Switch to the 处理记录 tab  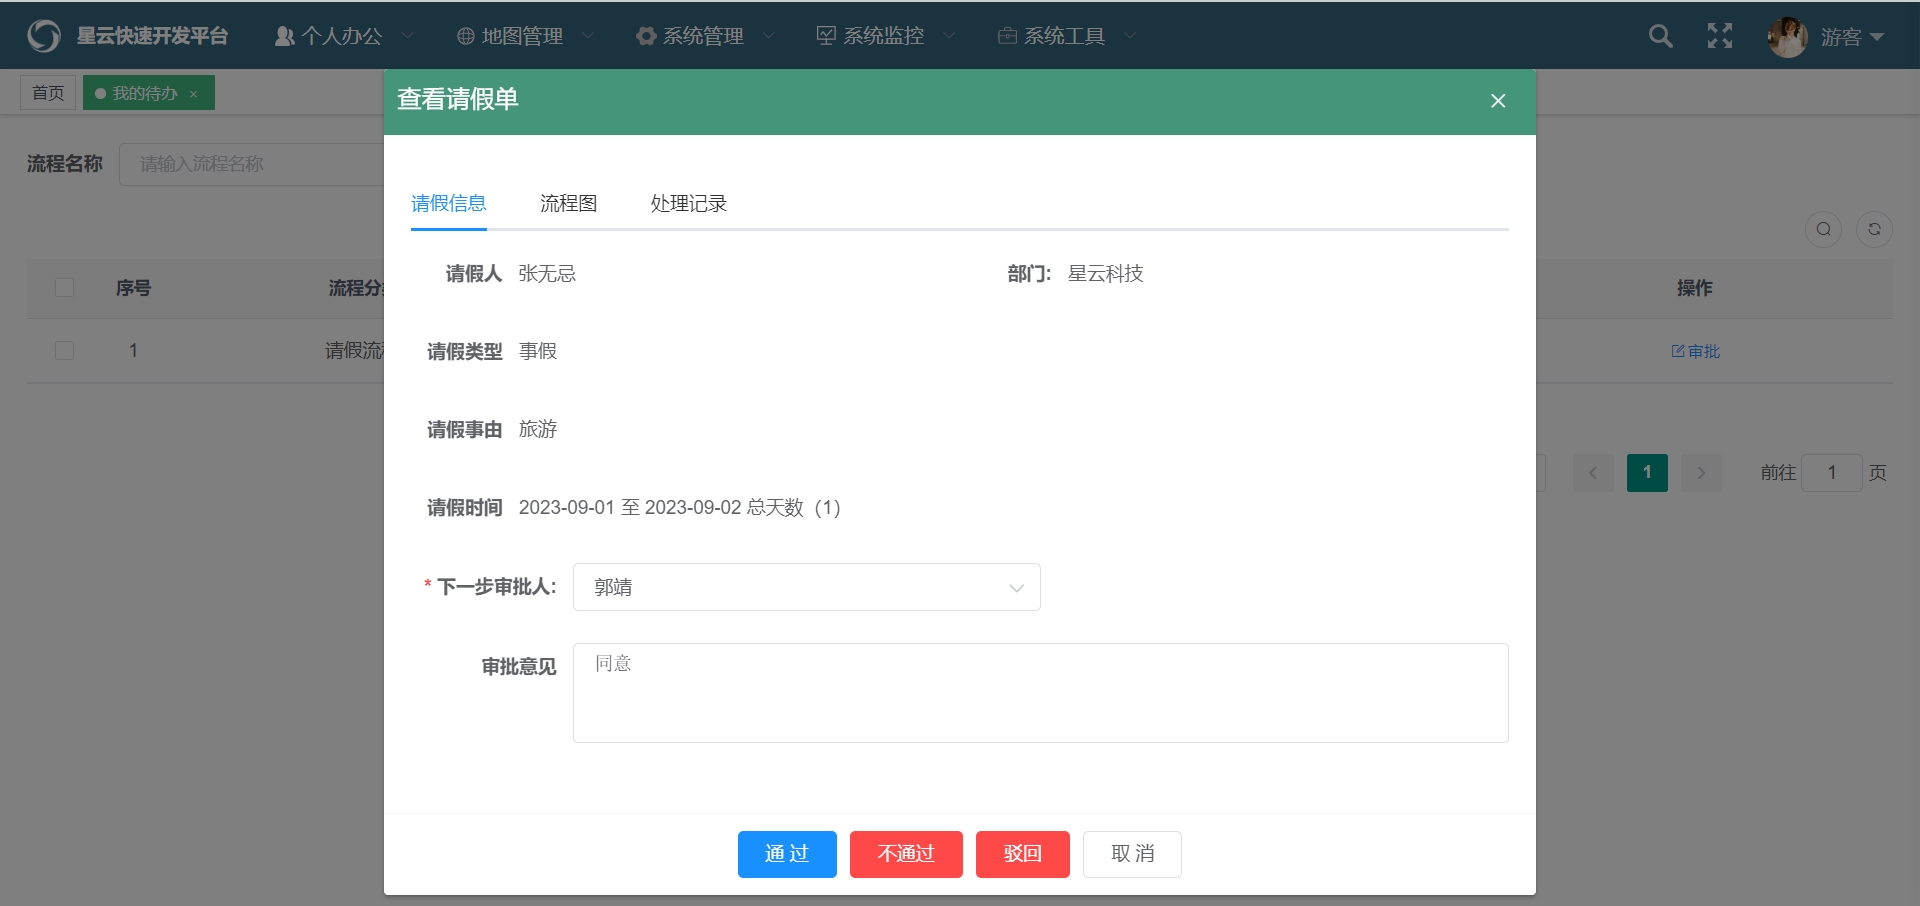pyautogui.click(x=688, y=204)
